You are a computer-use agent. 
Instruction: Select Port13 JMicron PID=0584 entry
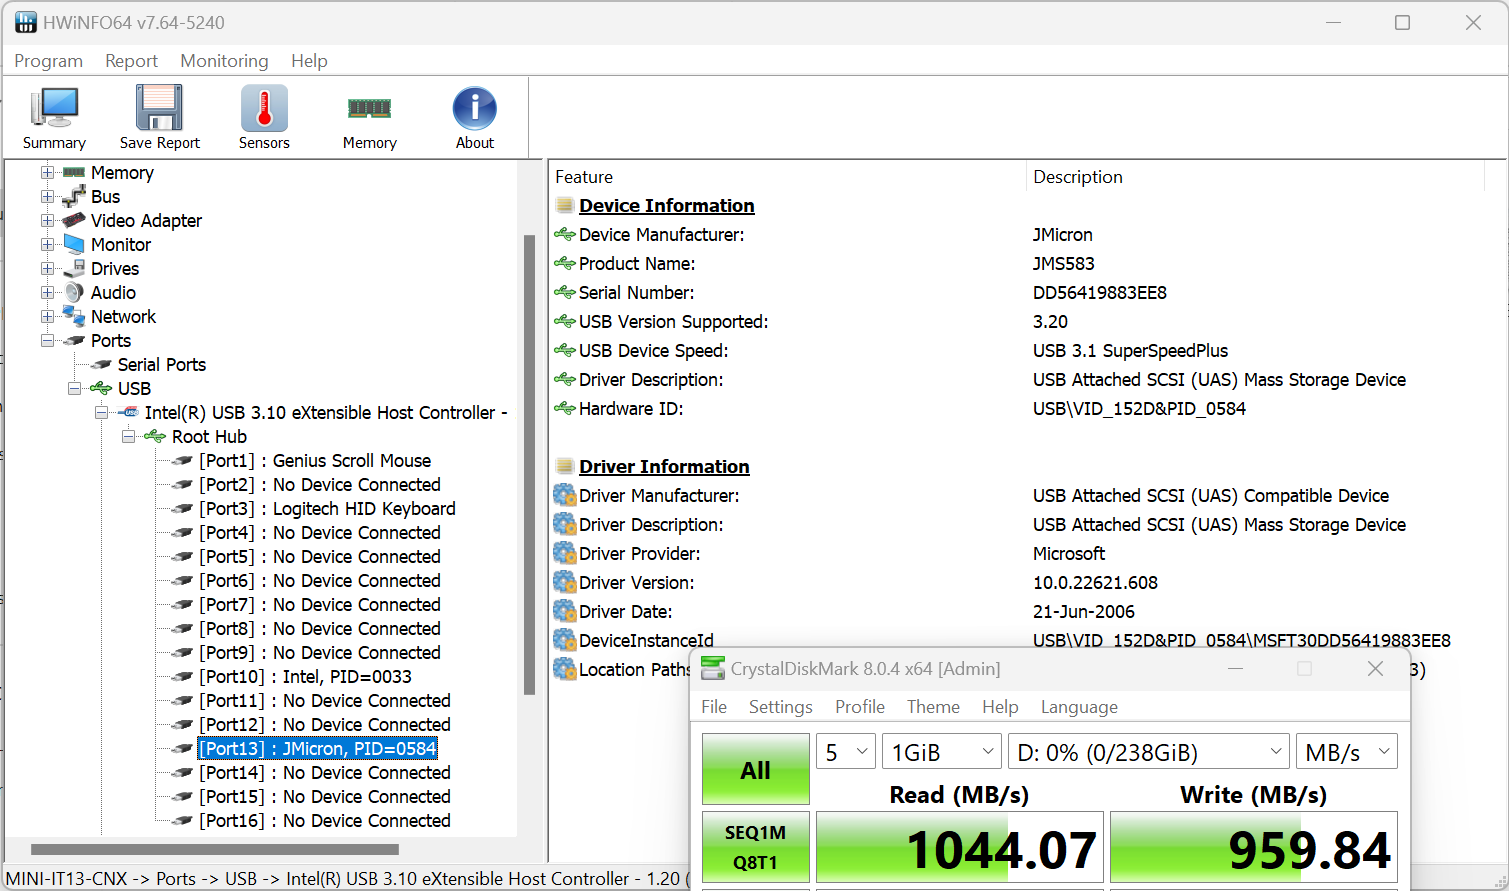point(318,749)
